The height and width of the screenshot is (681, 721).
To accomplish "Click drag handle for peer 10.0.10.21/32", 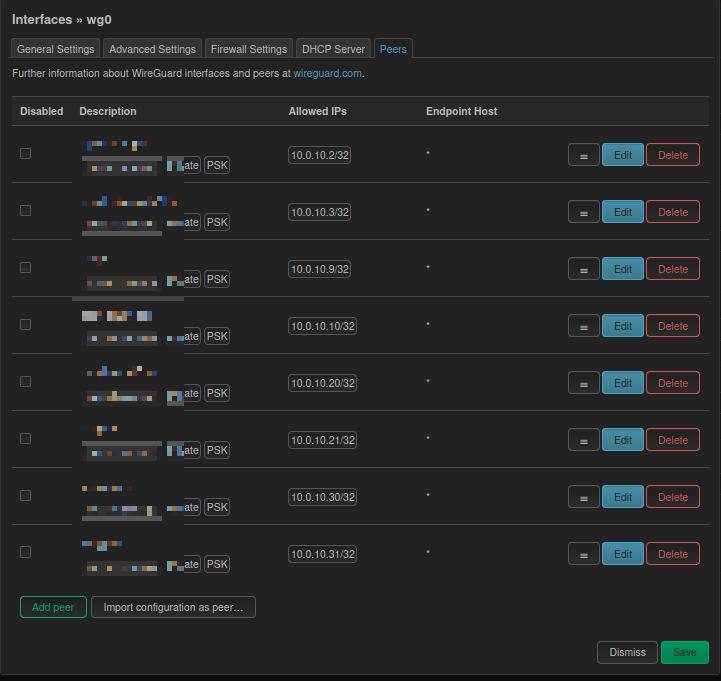I will [583, 440].
